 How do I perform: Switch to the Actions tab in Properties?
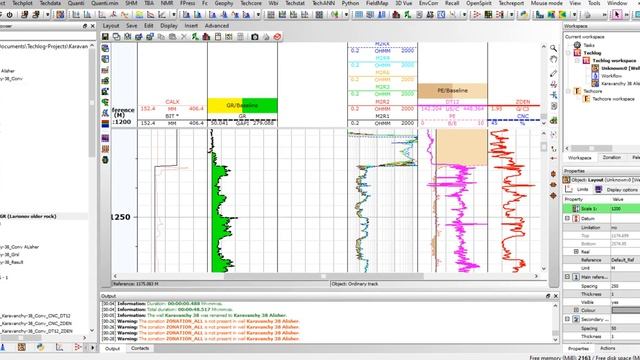(607, 348)
